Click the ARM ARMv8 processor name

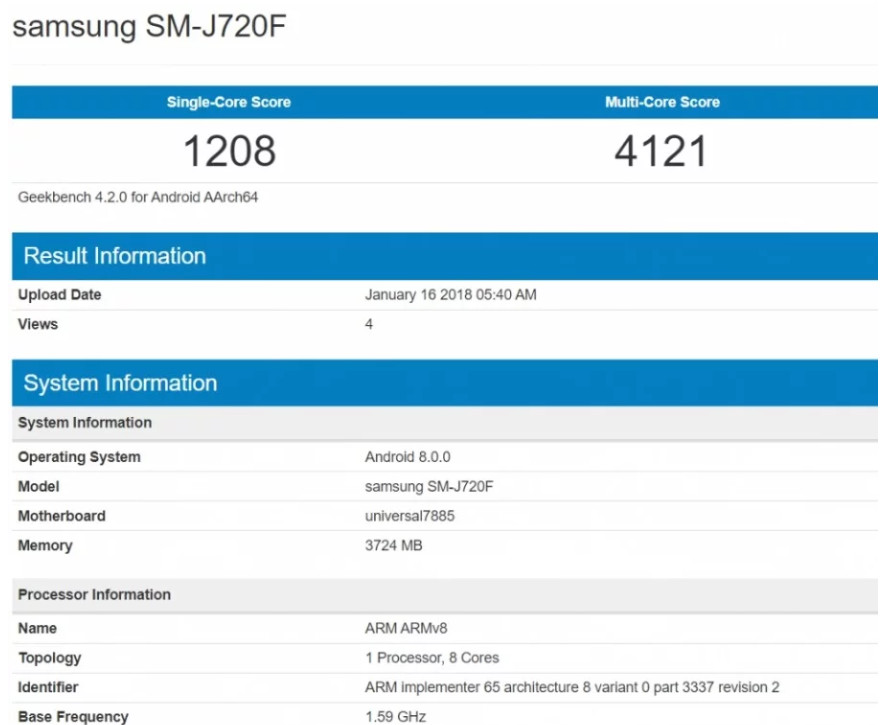(x=407, y=628)
